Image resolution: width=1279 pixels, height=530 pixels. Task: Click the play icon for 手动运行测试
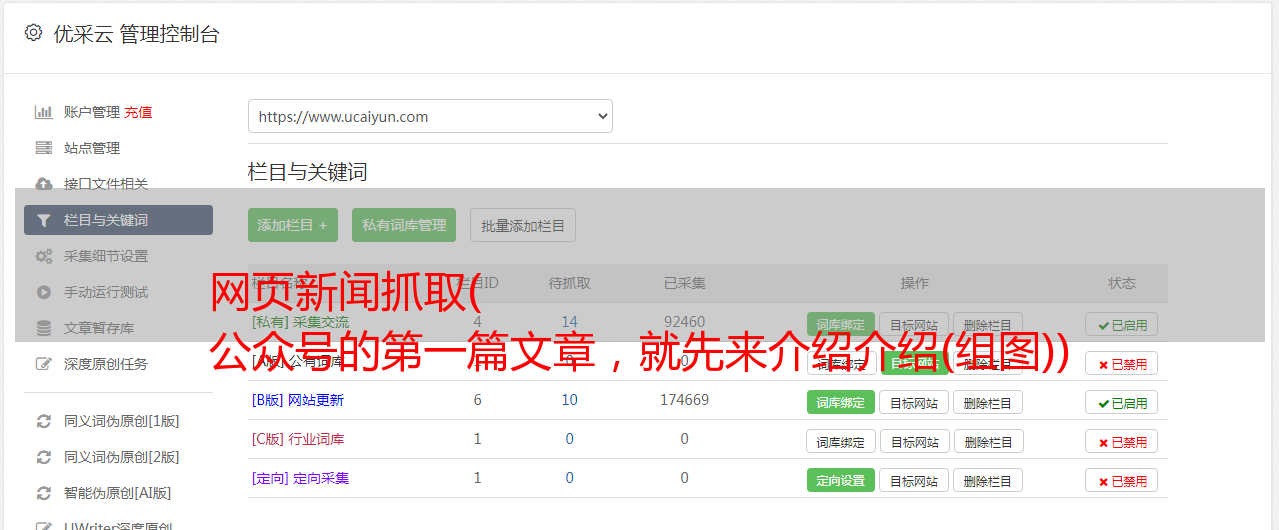click(44, 292)
